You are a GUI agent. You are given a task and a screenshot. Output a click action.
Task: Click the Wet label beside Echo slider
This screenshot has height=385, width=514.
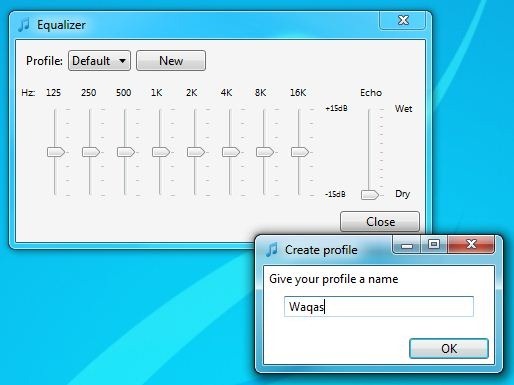(403, 109)
